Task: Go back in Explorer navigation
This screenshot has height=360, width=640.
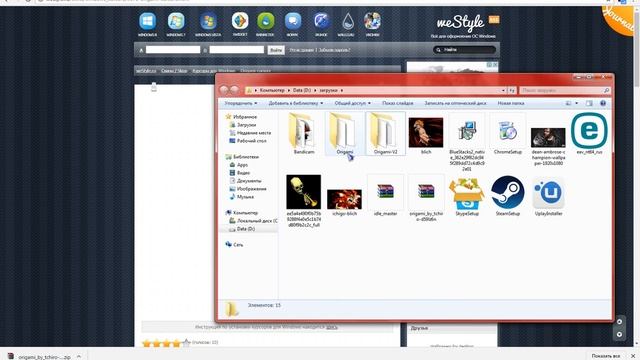Action: click(x=224, y=90)
